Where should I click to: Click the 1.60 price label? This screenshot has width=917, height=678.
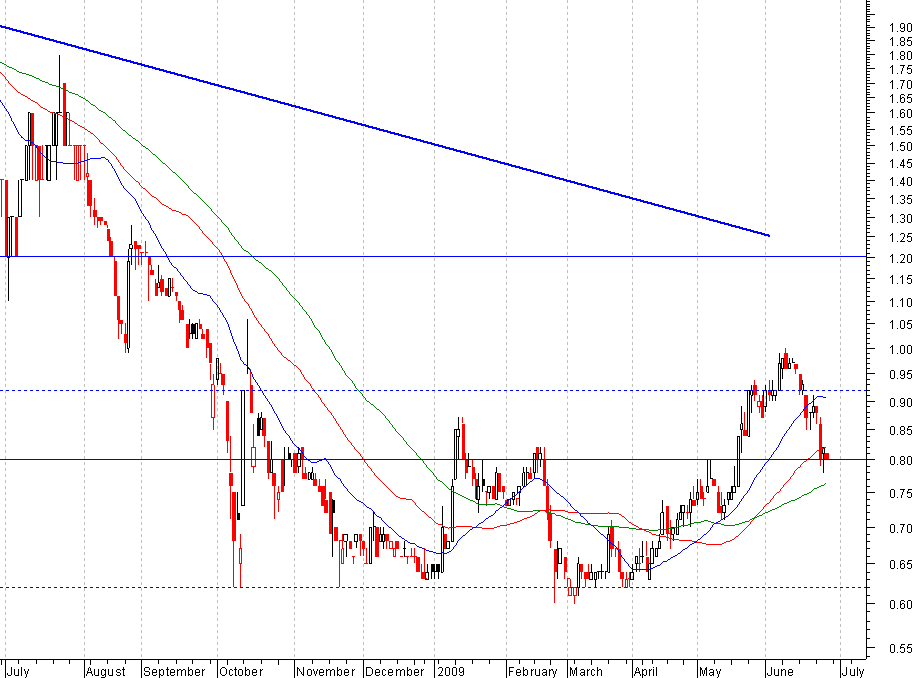[x=901, y=113]
